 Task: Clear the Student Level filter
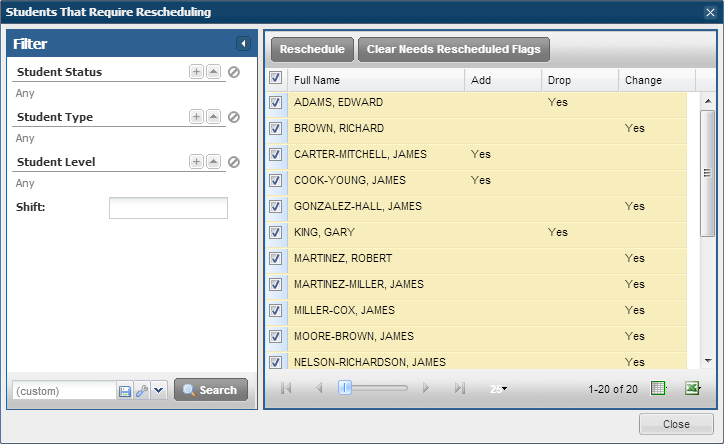coord(234,162)
